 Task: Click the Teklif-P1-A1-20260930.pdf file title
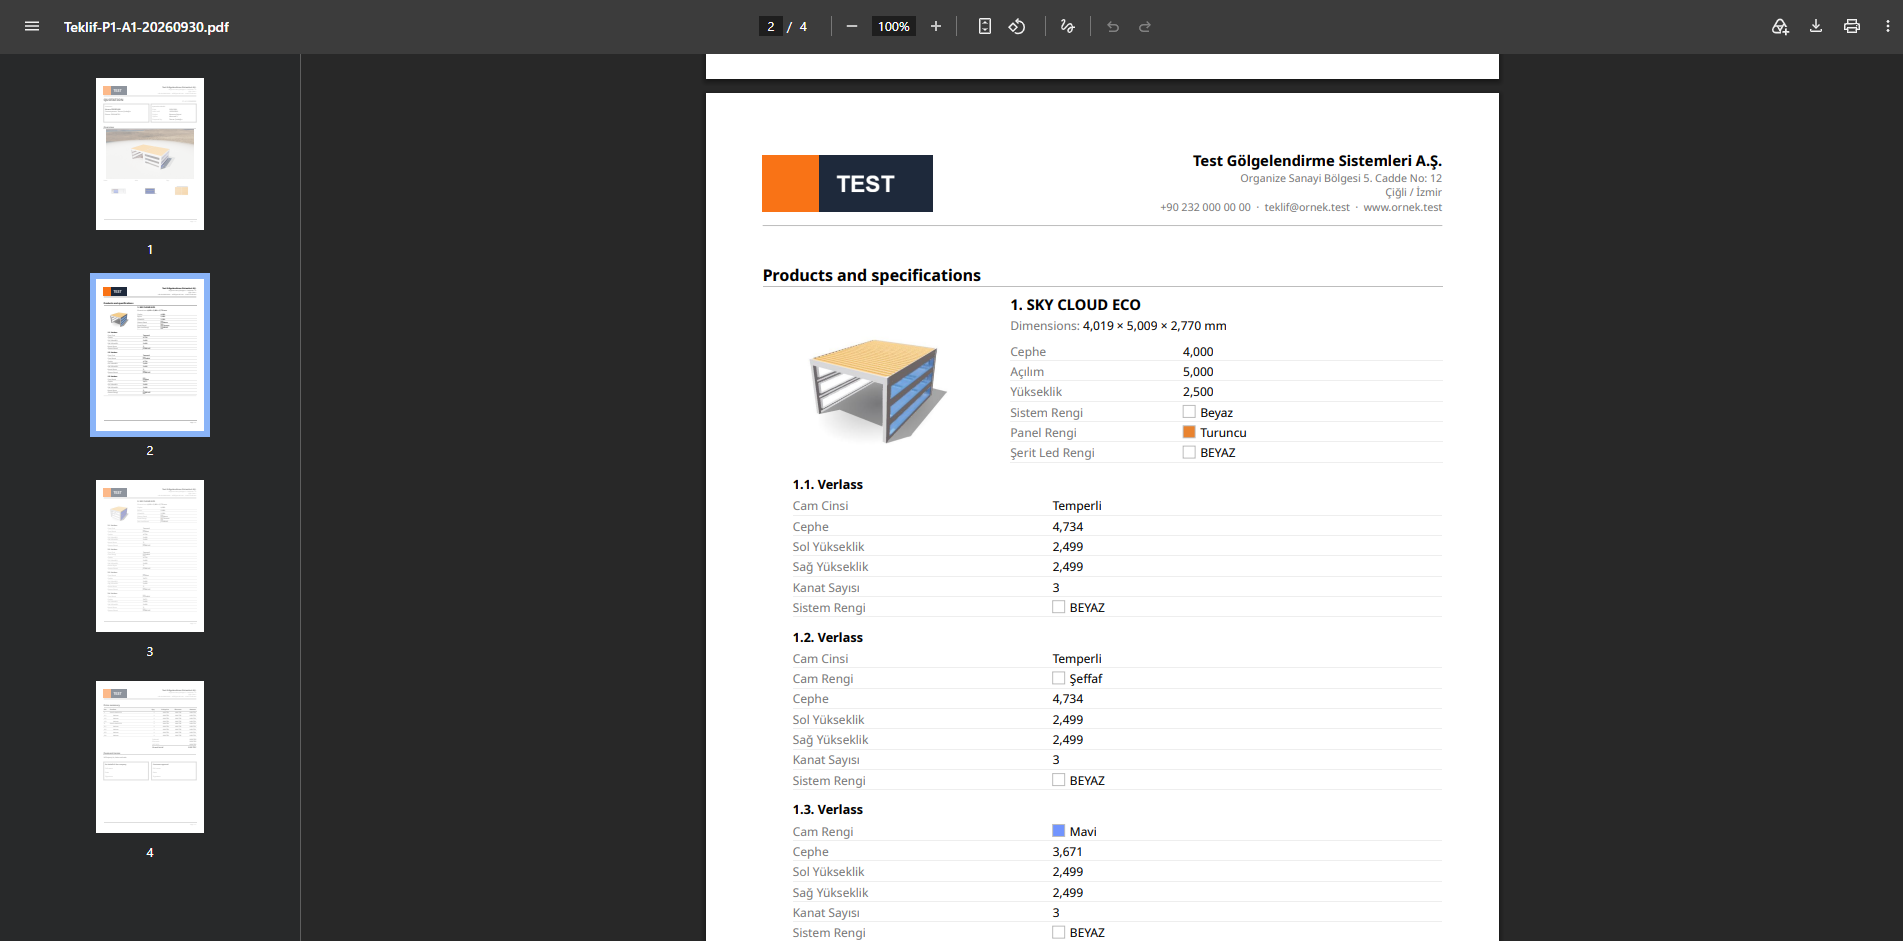pos(146,27)
